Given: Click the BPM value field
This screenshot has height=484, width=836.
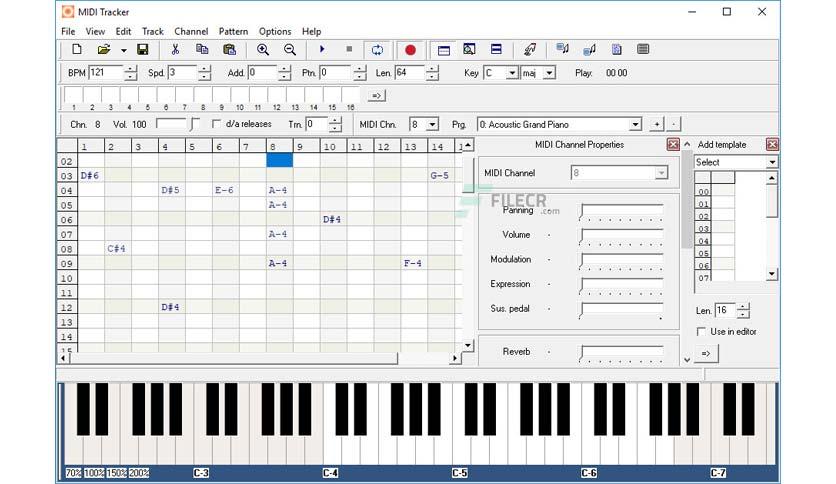Looking at the screenshot, I should click(x=106, y=72).
